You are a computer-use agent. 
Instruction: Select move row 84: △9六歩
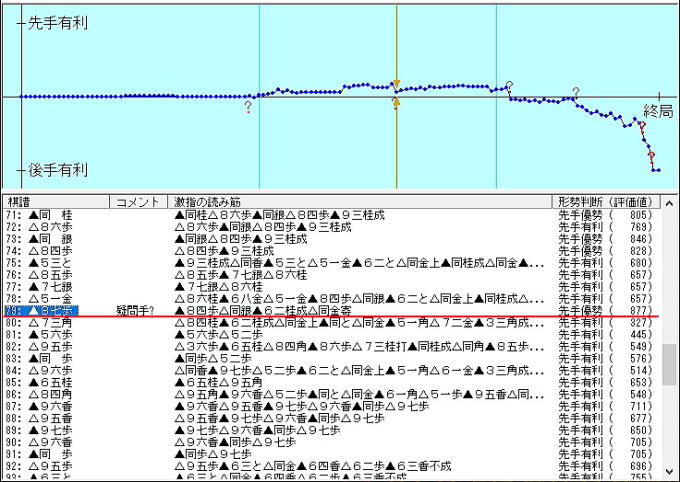pyautogui.click(x=331, y=371)
